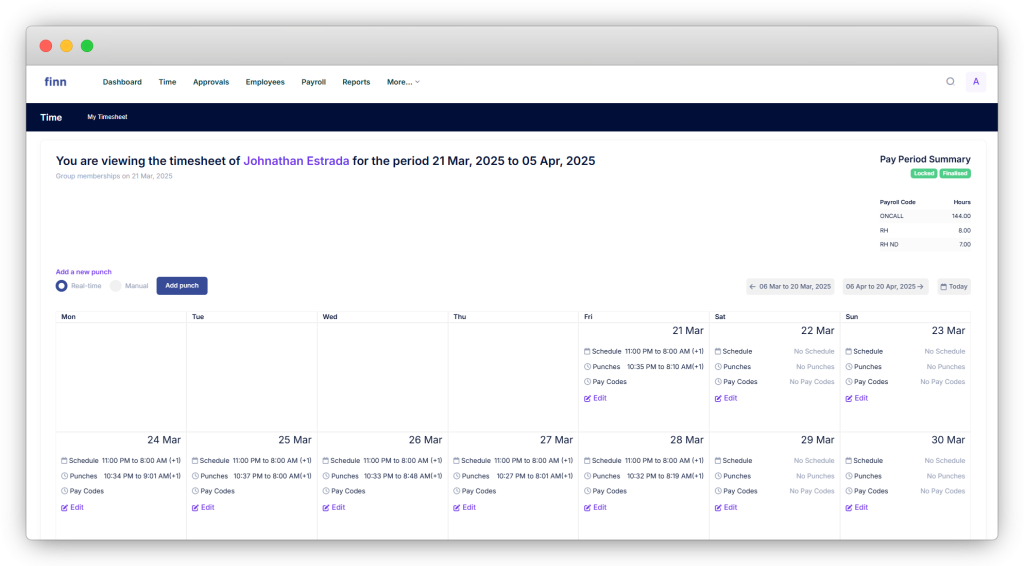The image size is (1024, 566).
Task: Select the Manual radio option
Action: (x=116, y=286)
